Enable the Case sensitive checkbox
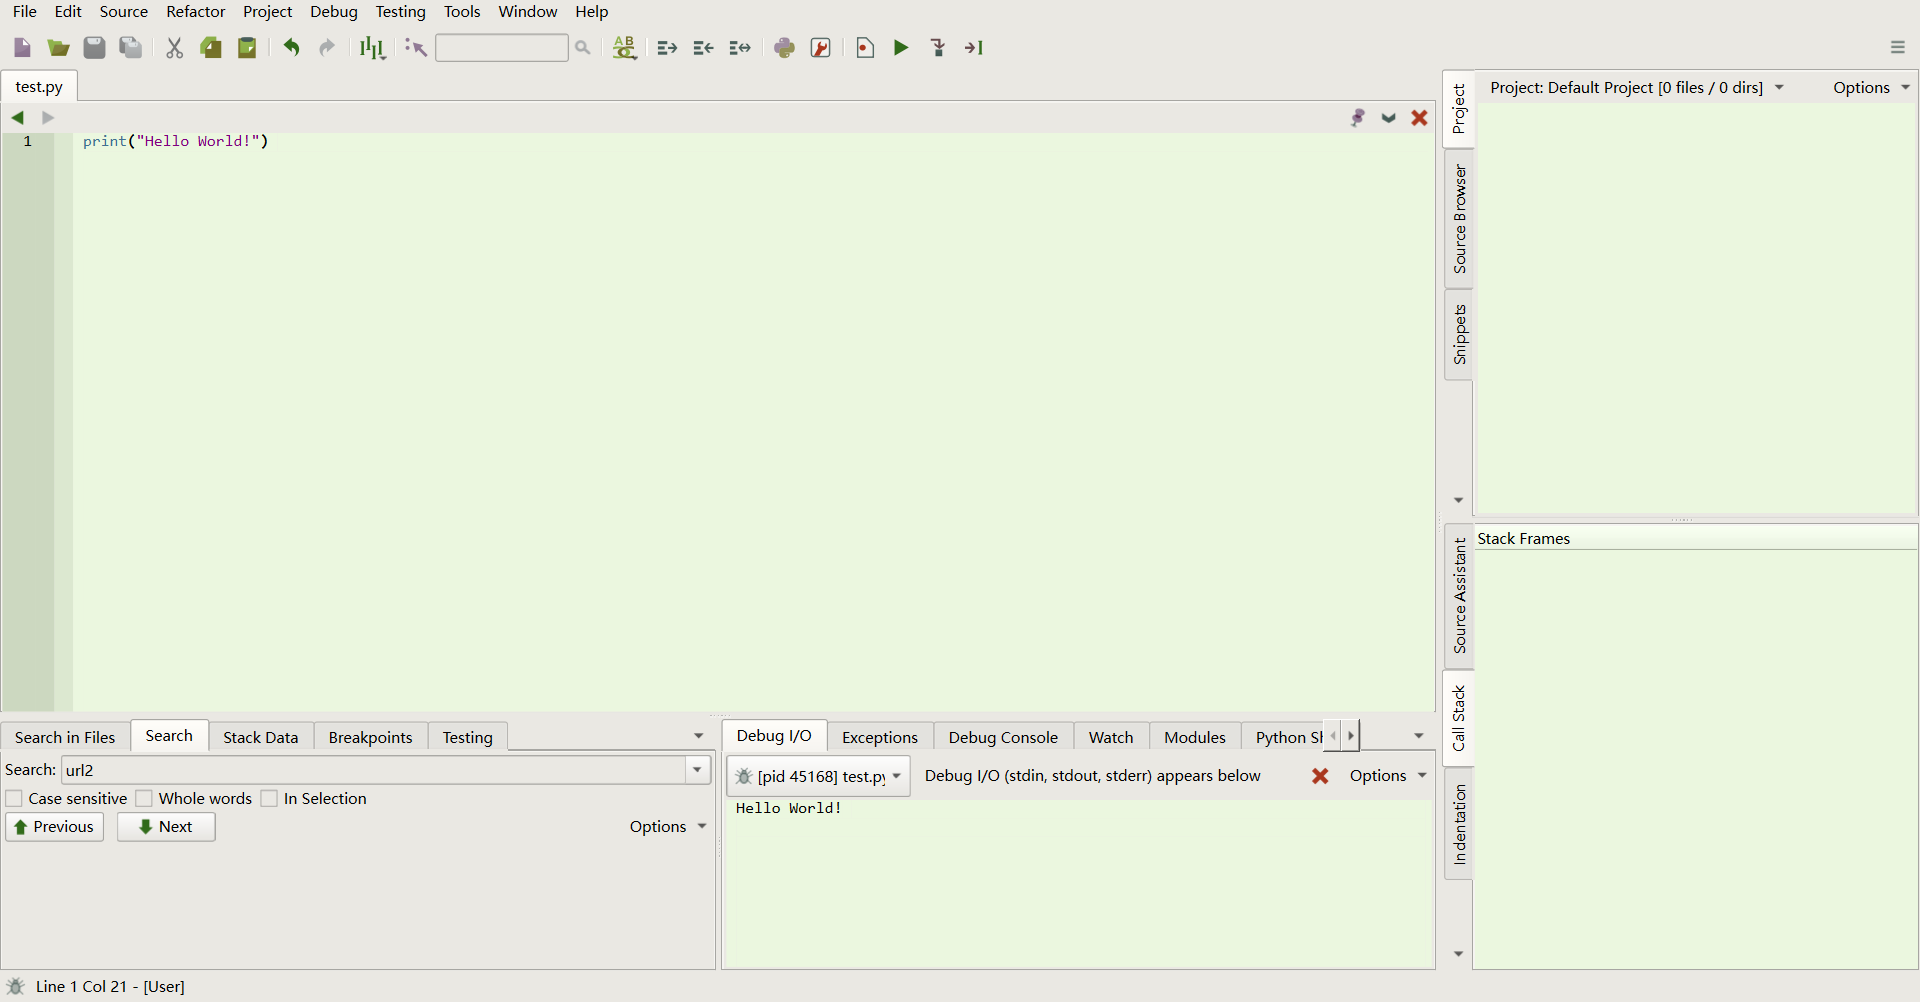The image size is (1920, 1002). coord(15,799)
